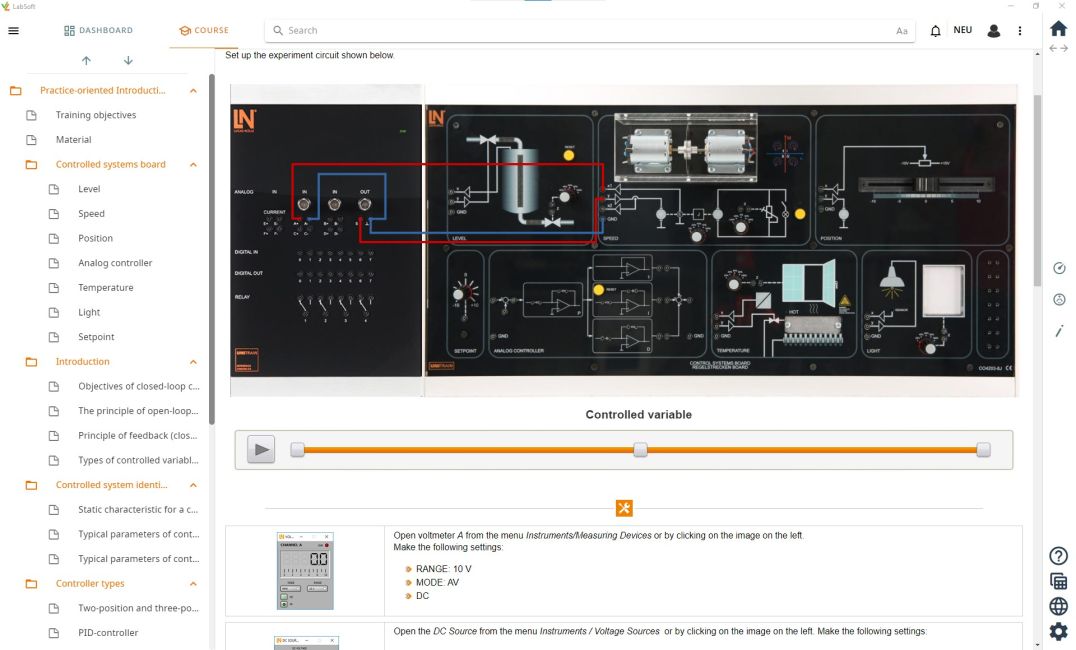This screenshot has height=650, width=1076.
Task: Click the Controller types folder icon
Action: pyautogui.click(x=32, y=584)
